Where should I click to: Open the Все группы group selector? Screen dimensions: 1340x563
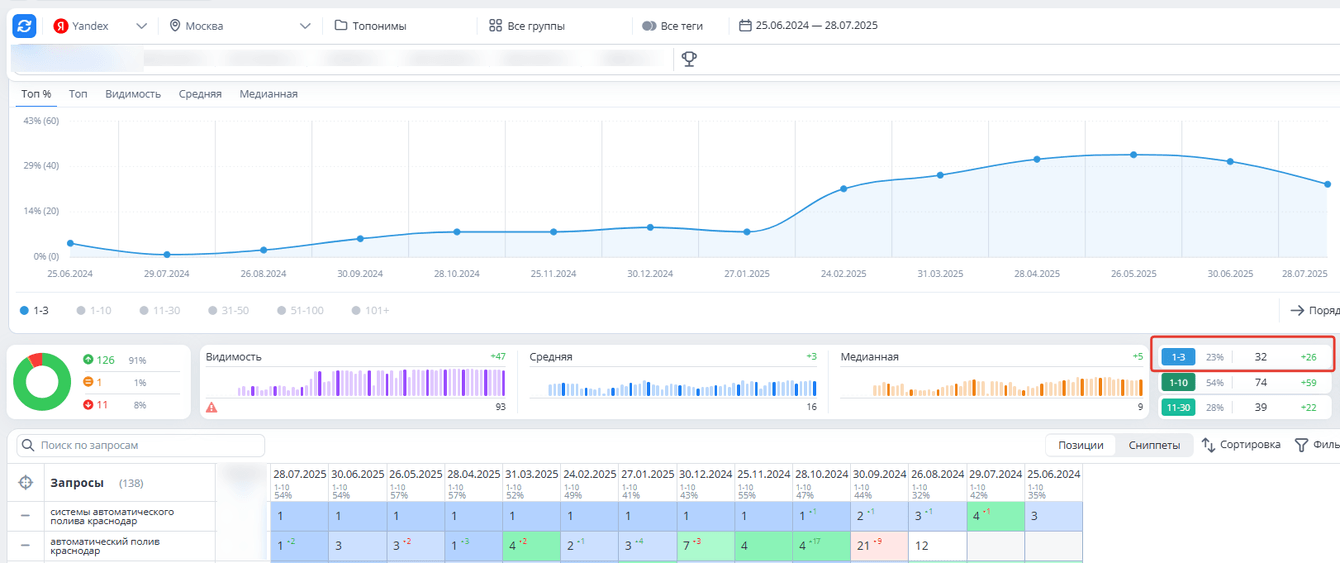(x=527, y=26)
